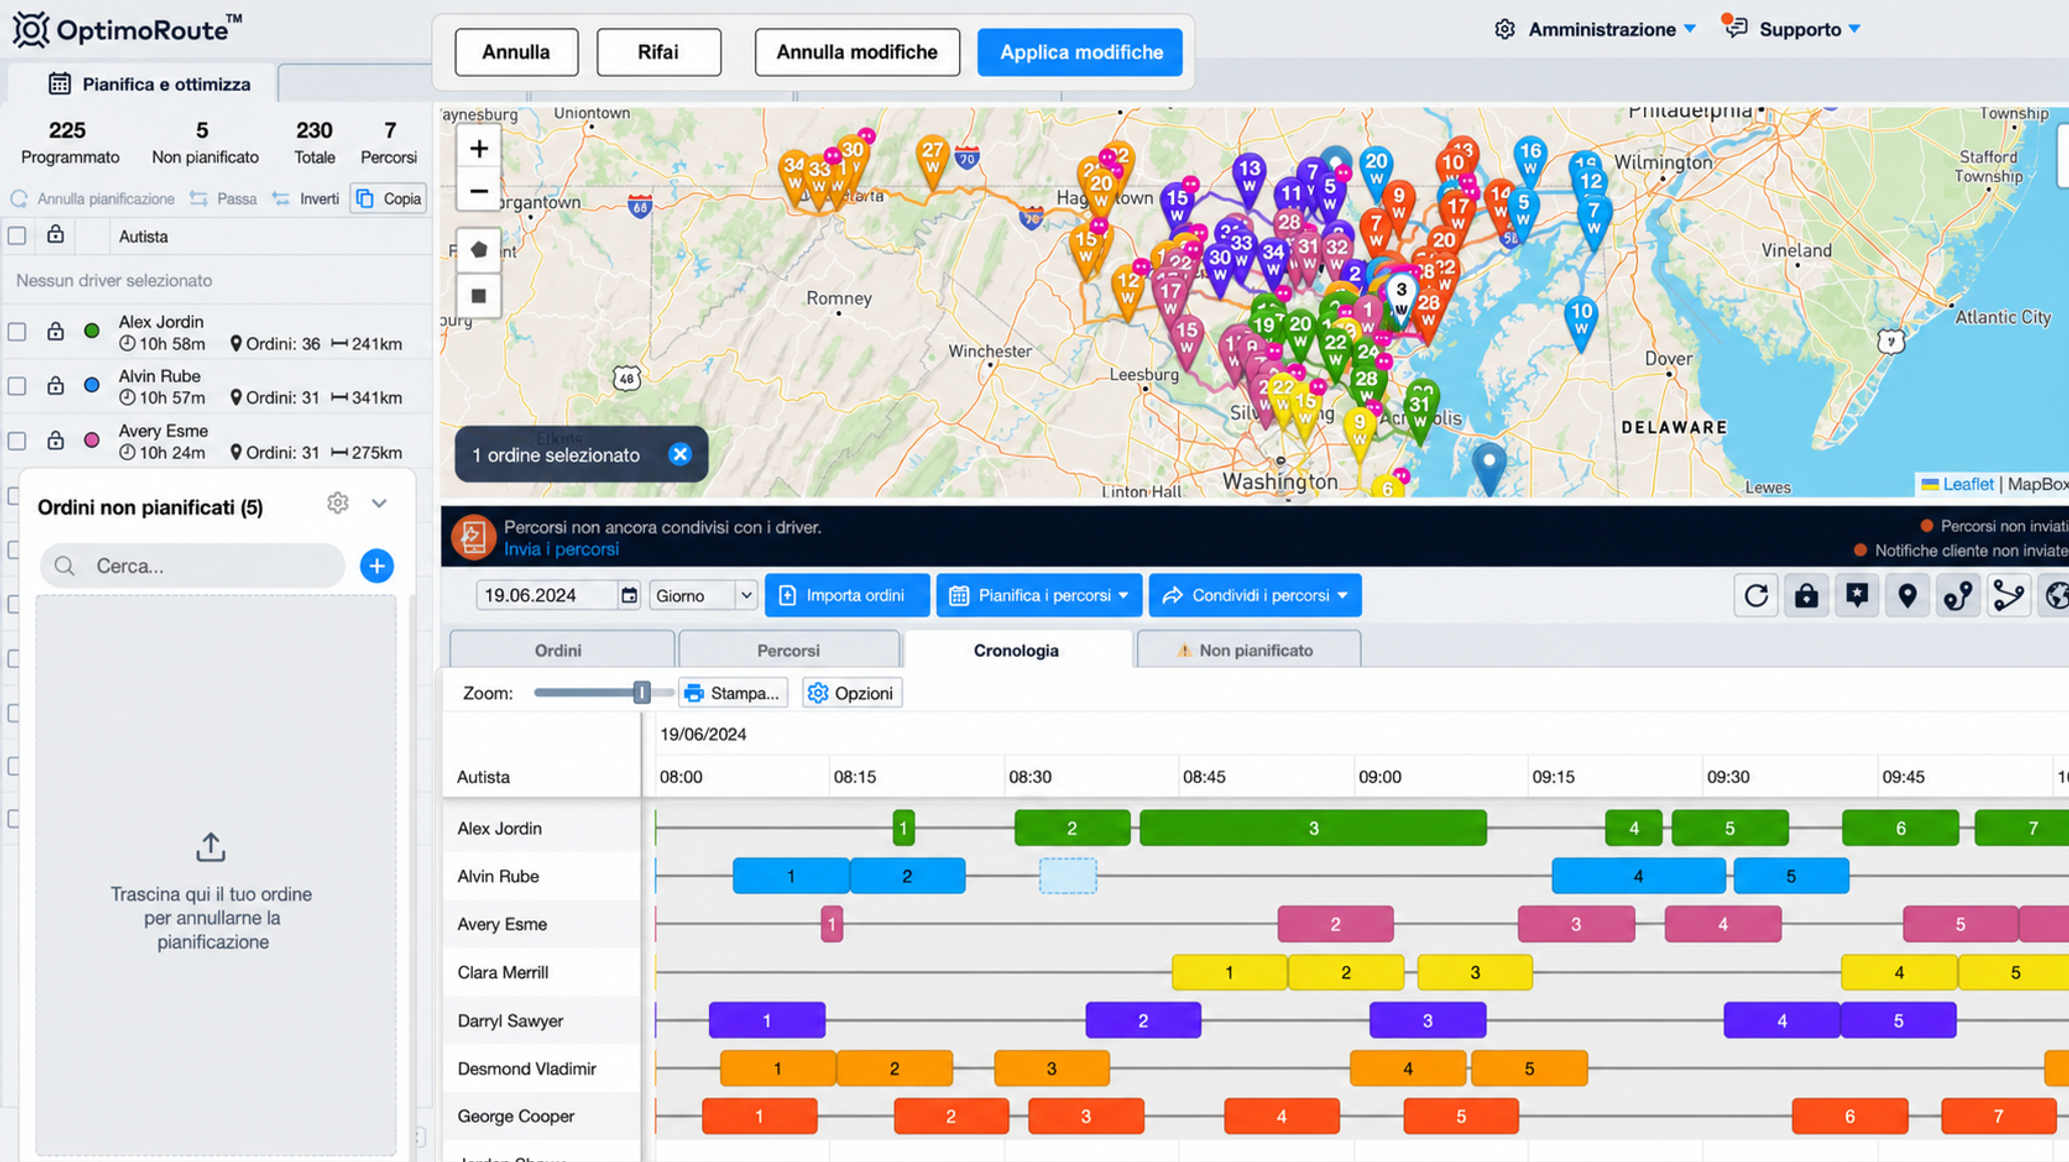Open timeline Opzioni settings

pyautogui.click(x=852, y=693)
